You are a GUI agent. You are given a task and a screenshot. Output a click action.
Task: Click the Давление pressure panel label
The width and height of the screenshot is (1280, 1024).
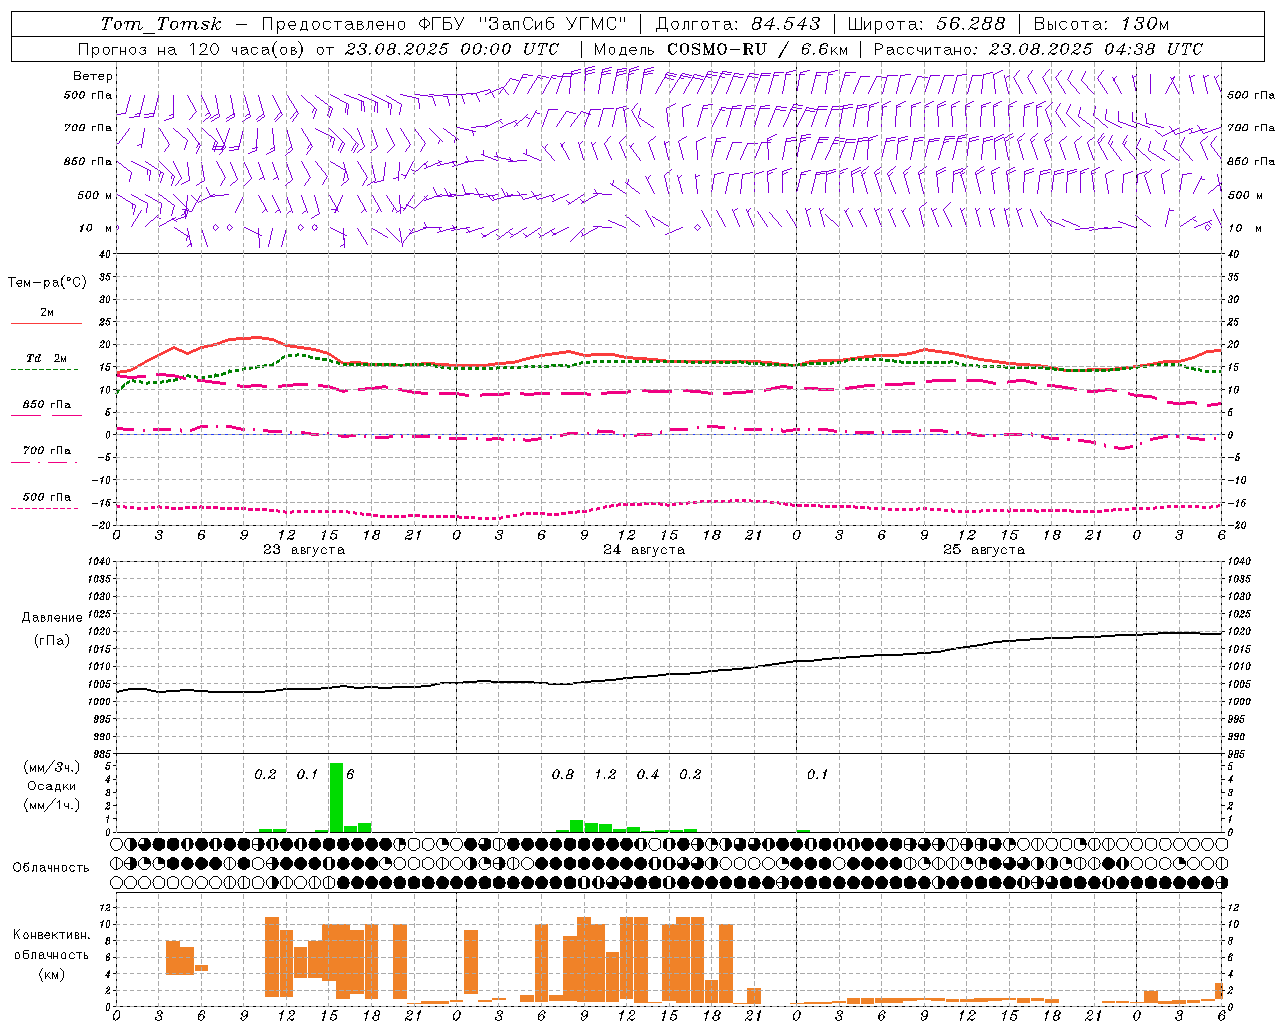[52, 618]
